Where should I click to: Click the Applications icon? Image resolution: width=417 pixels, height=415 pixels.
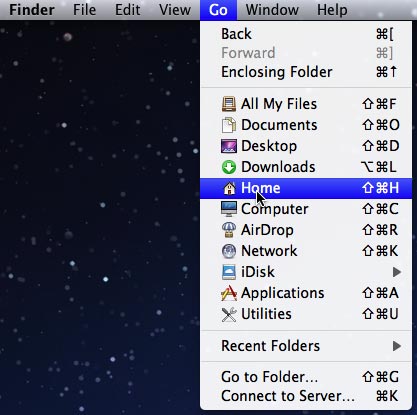[x=229, y=293]
